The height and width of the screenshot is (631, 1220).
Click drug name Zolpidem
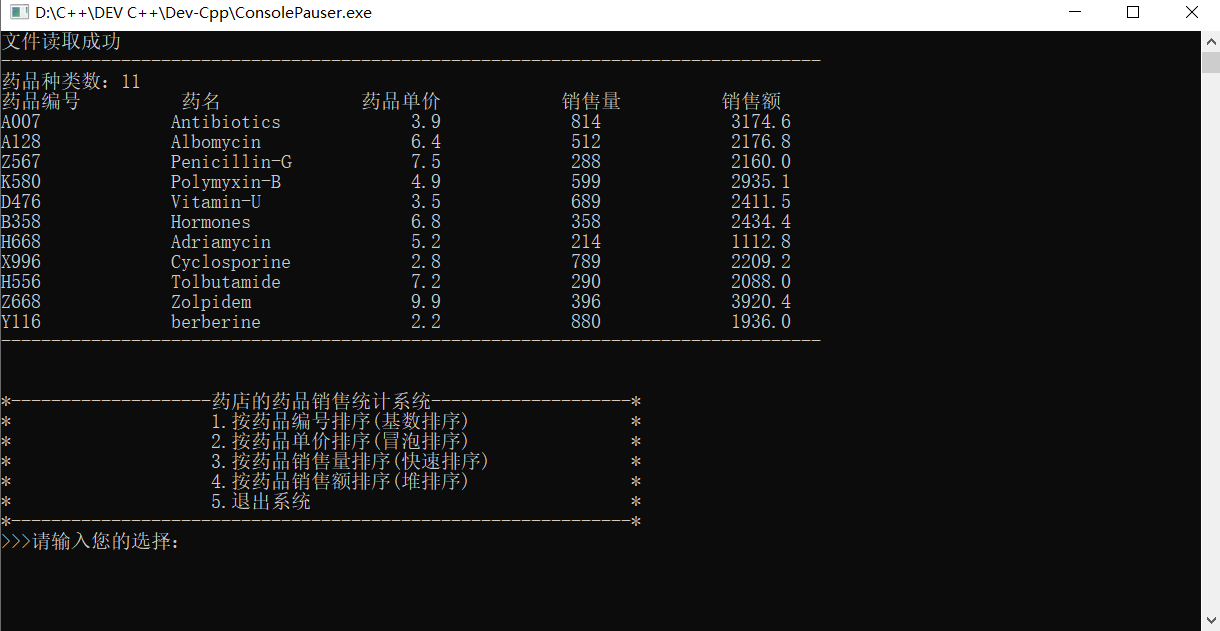(x=211, y=302)
